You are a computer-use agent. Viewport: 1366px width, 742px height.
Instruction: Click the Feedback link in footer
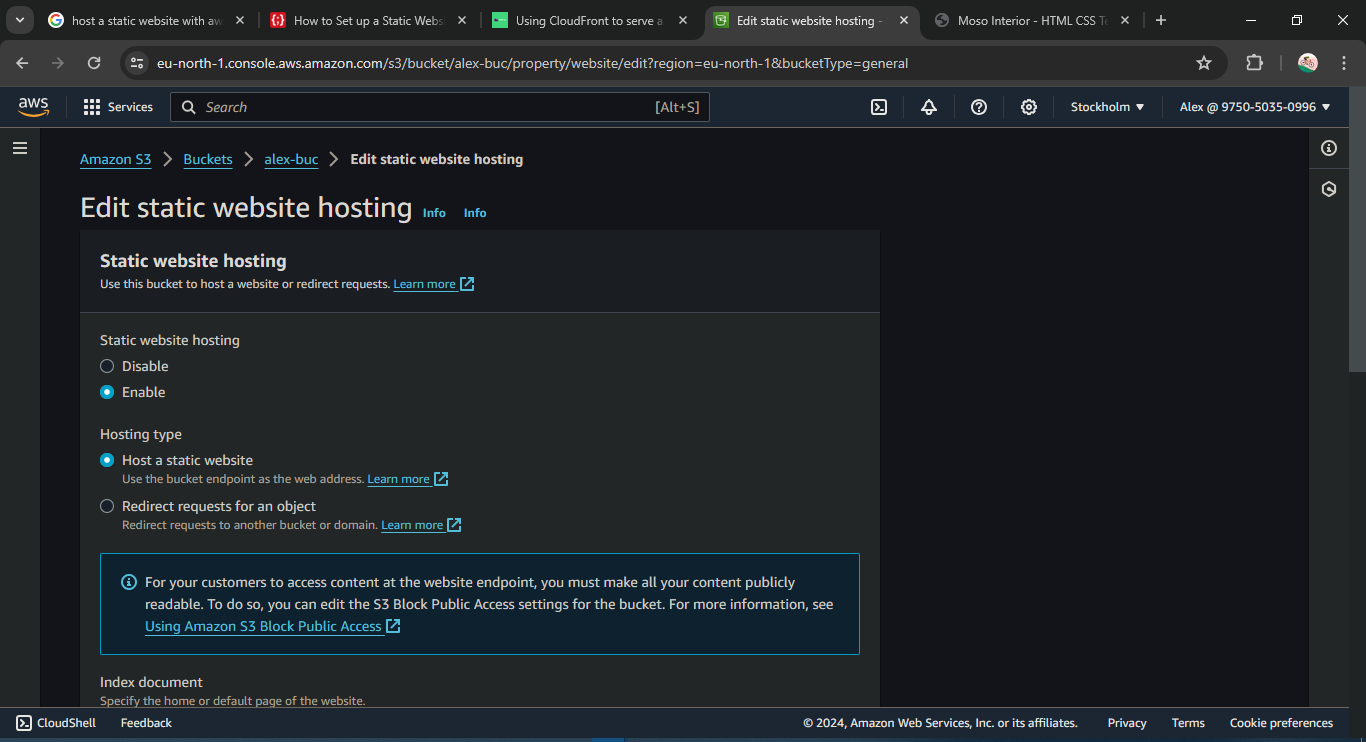click(x=146, y=723)
